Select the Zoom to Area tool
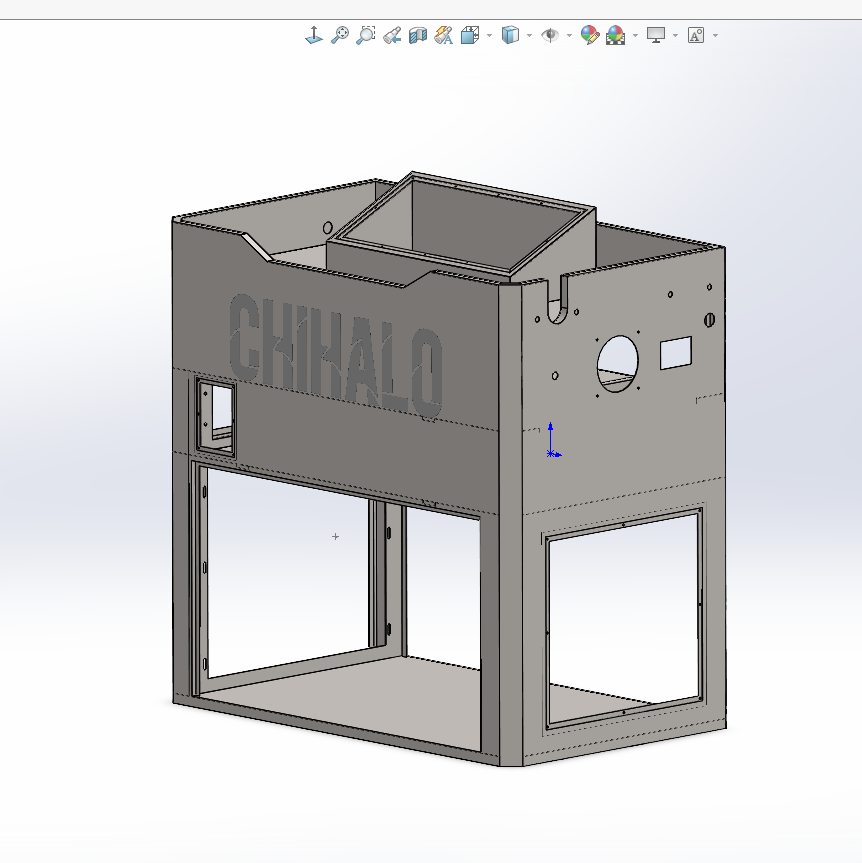The image size is (862, 863). (366, 35)
